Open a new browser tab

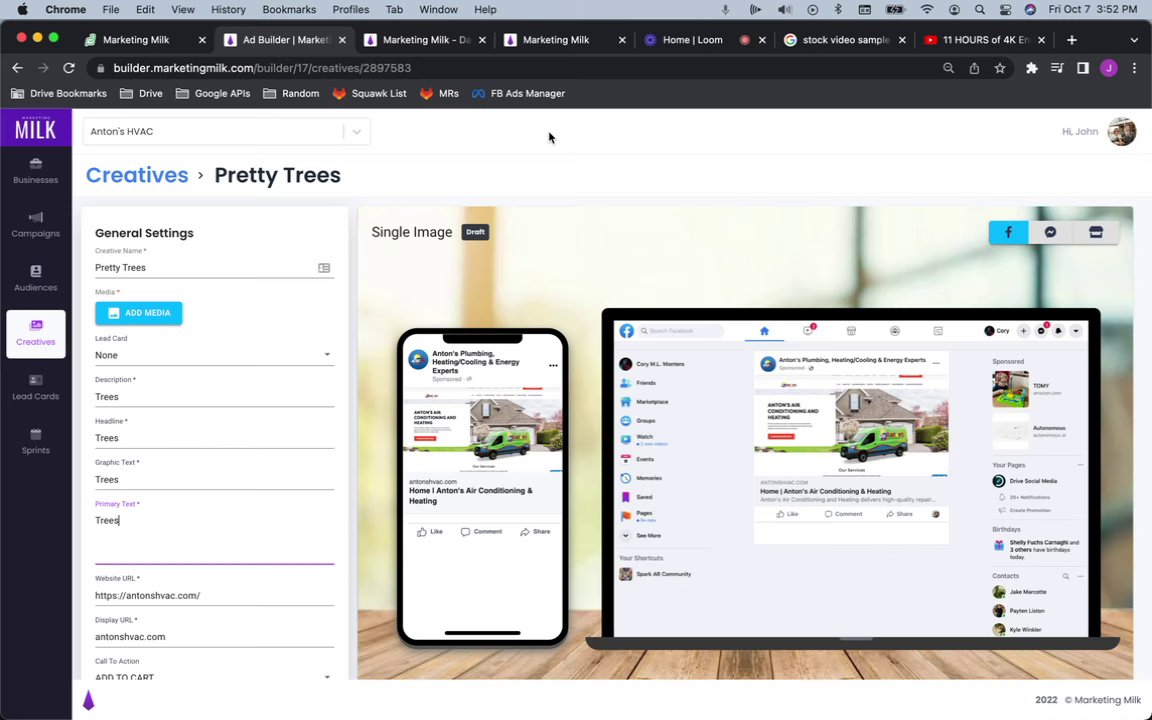pyautogui.click(x=1071, y=40)
